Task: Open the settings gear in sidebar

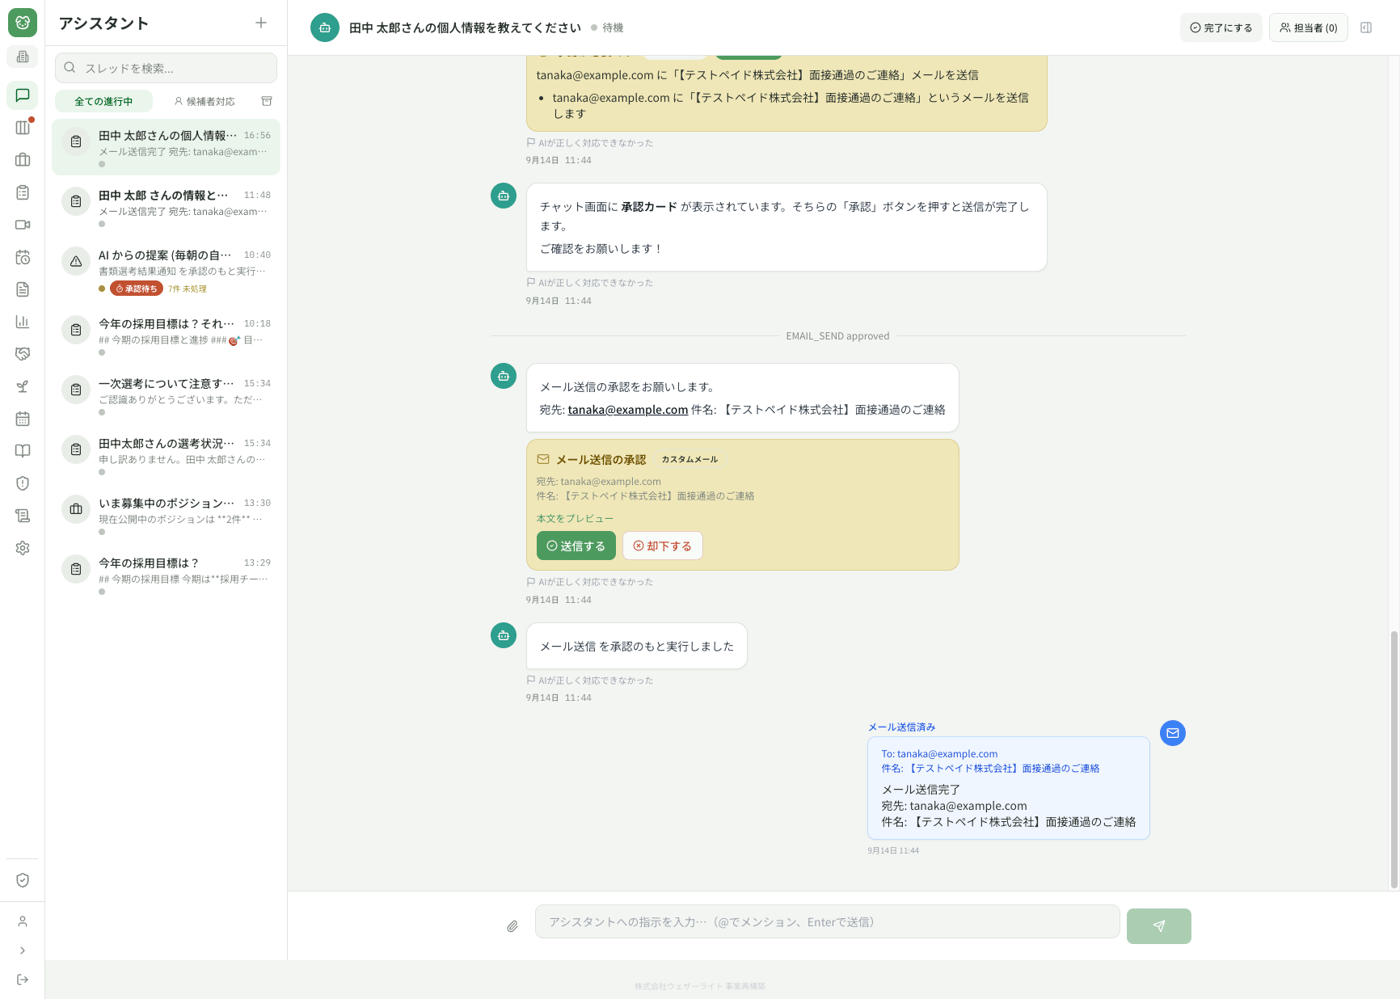Action: coord(22,548)
